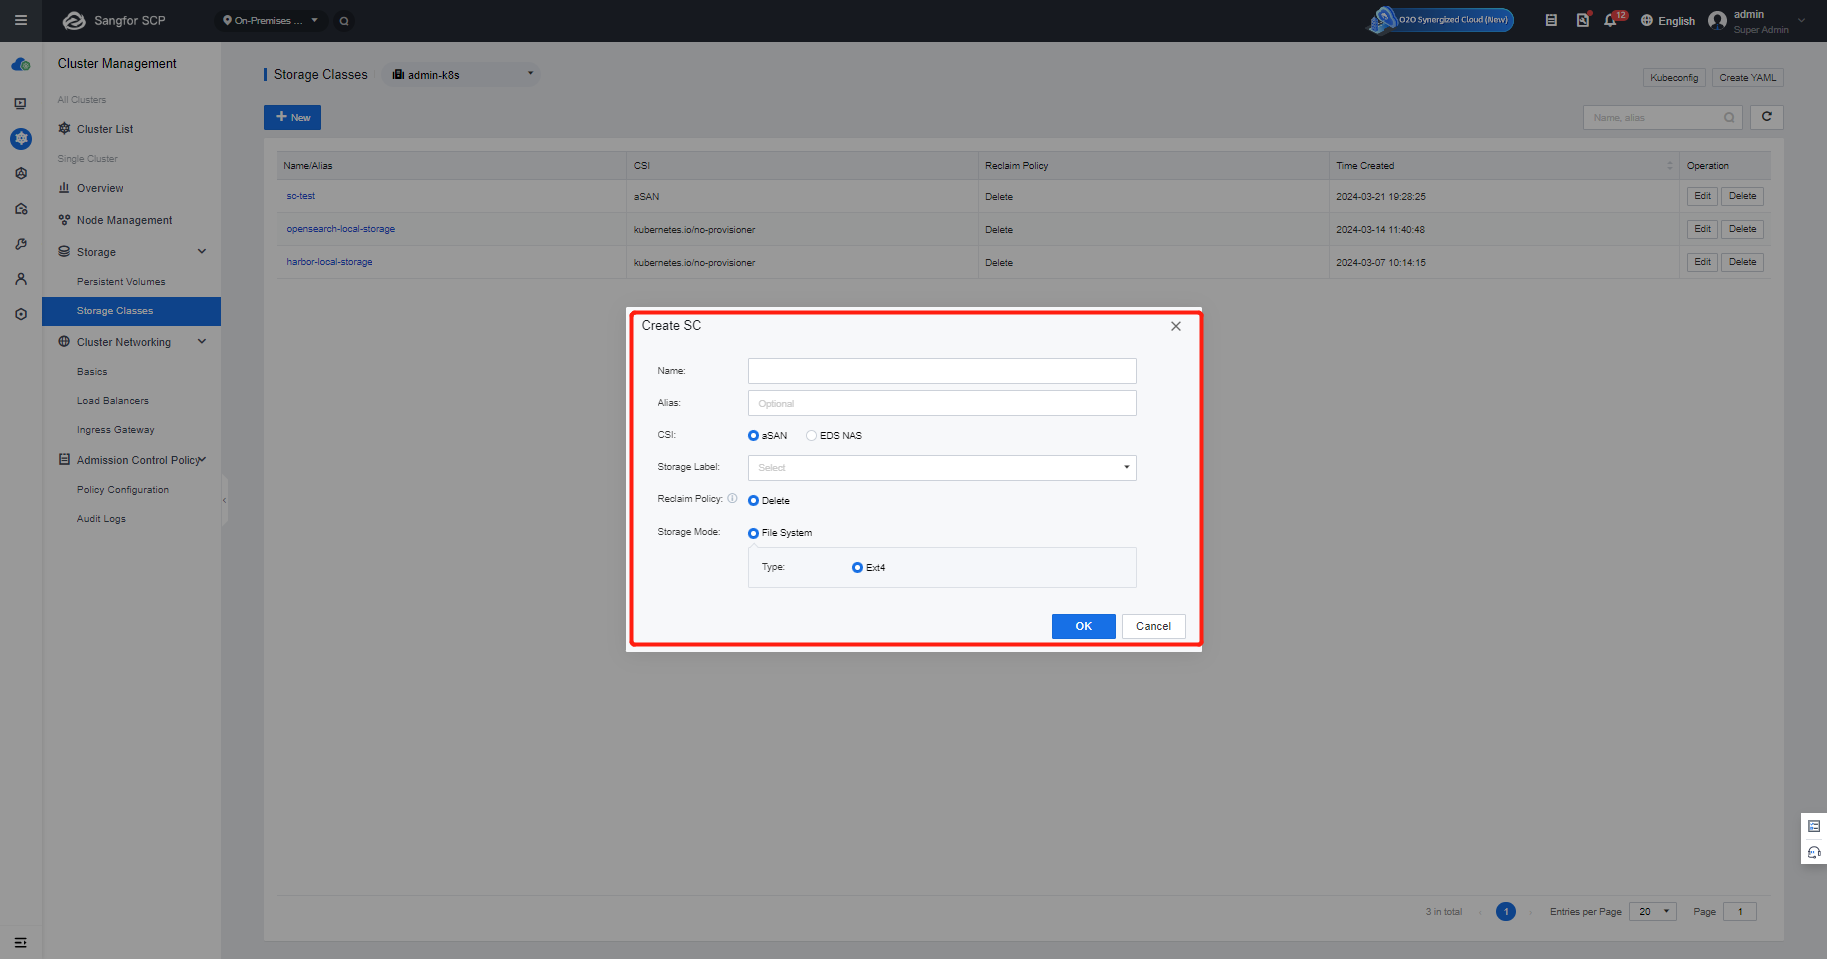Collapse the Cluster Networking sidebar section
Image resolution: width=1827 pixels, height=959 pixels.
coord(202,341)
